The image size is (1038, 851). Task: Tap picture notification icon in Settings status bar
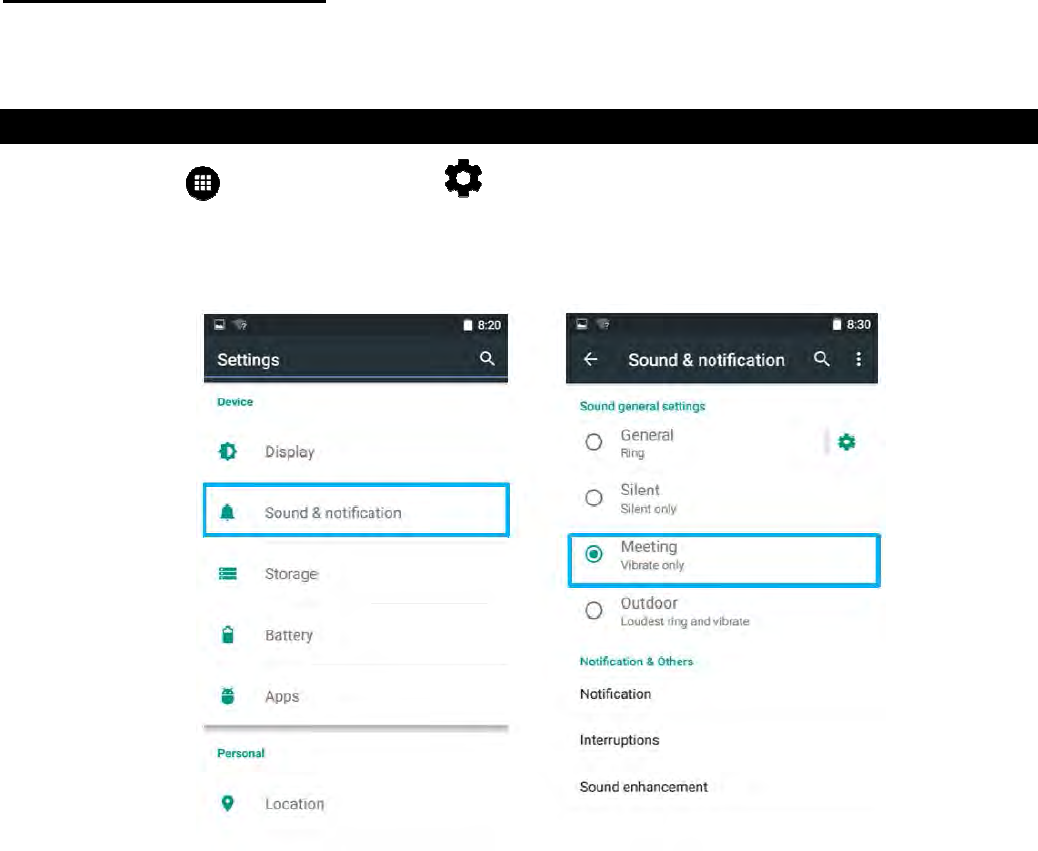click(x=219, y=324)
